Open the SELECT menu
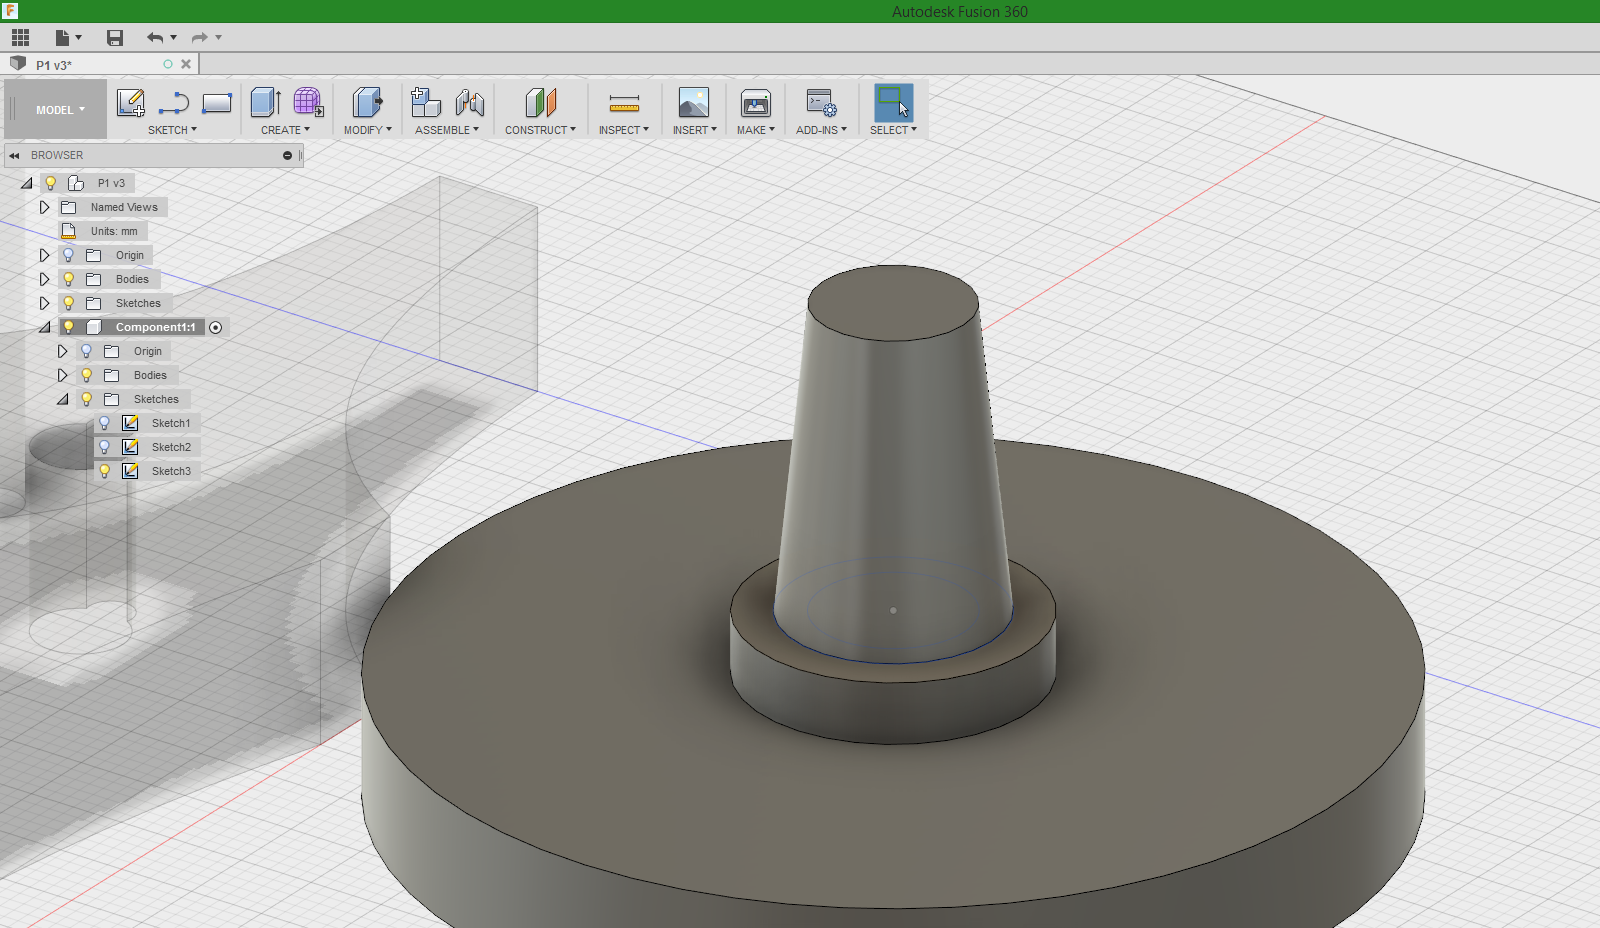Viewport: 1600px width, 928px height. (893, 130)
